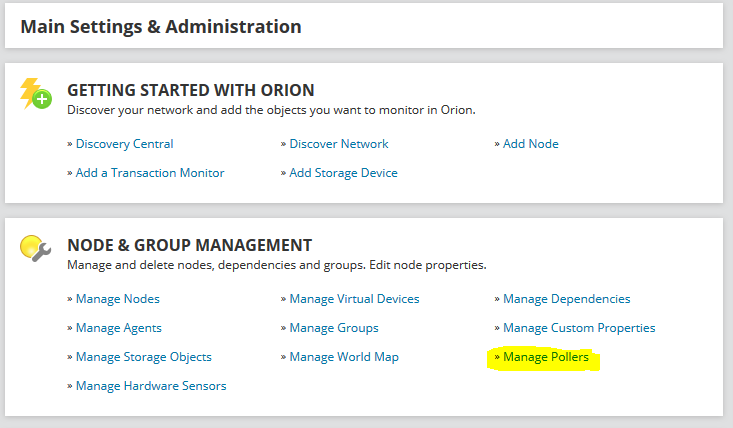
Task: Choose Add Storage Device link
Action: 344,173
